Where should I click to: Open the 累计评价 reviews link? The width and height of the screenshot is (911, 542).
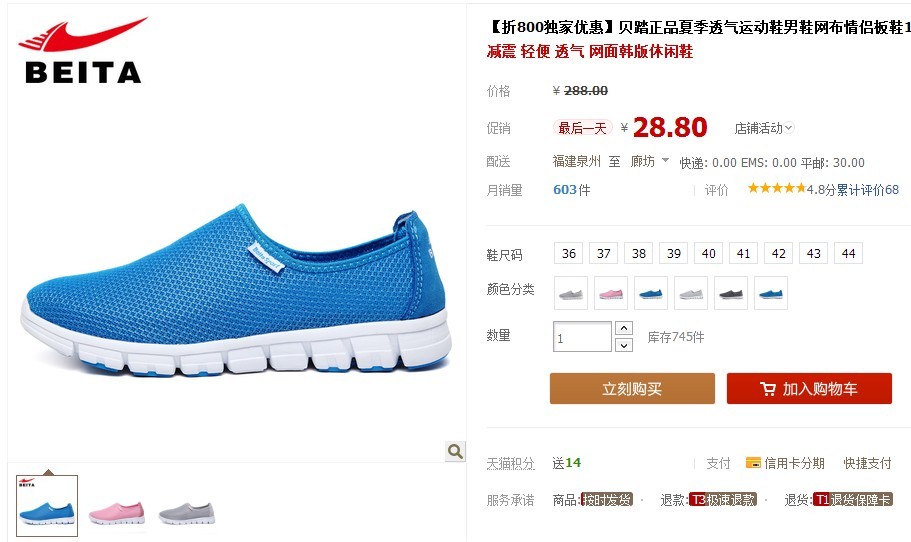[867, 189]
